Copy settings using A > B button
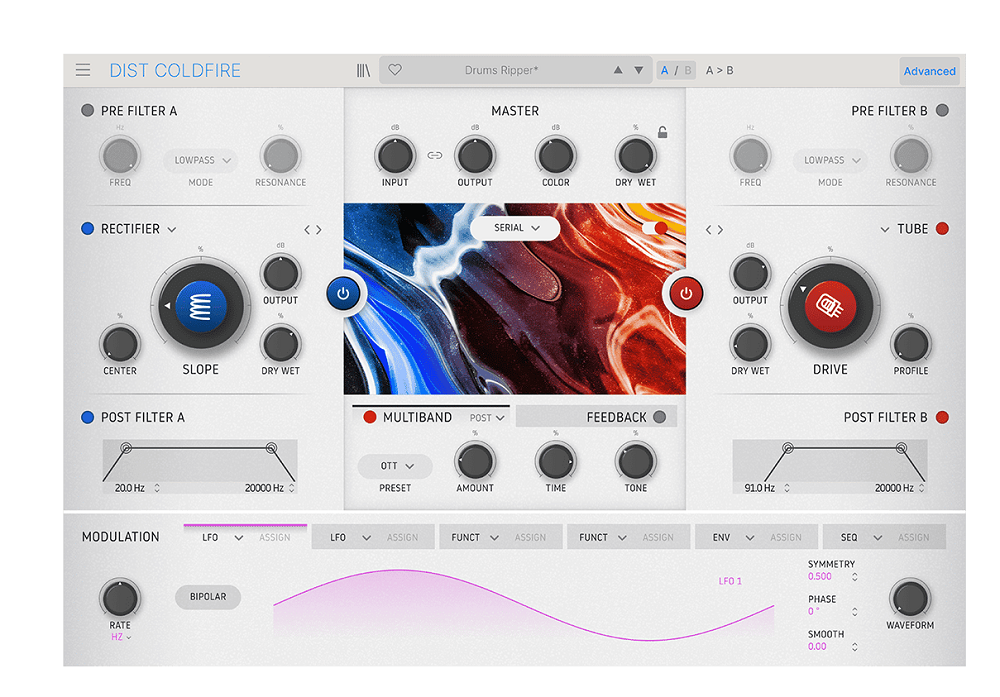The height and width of the screenshot is (697, 1000). tap(719, 70)
